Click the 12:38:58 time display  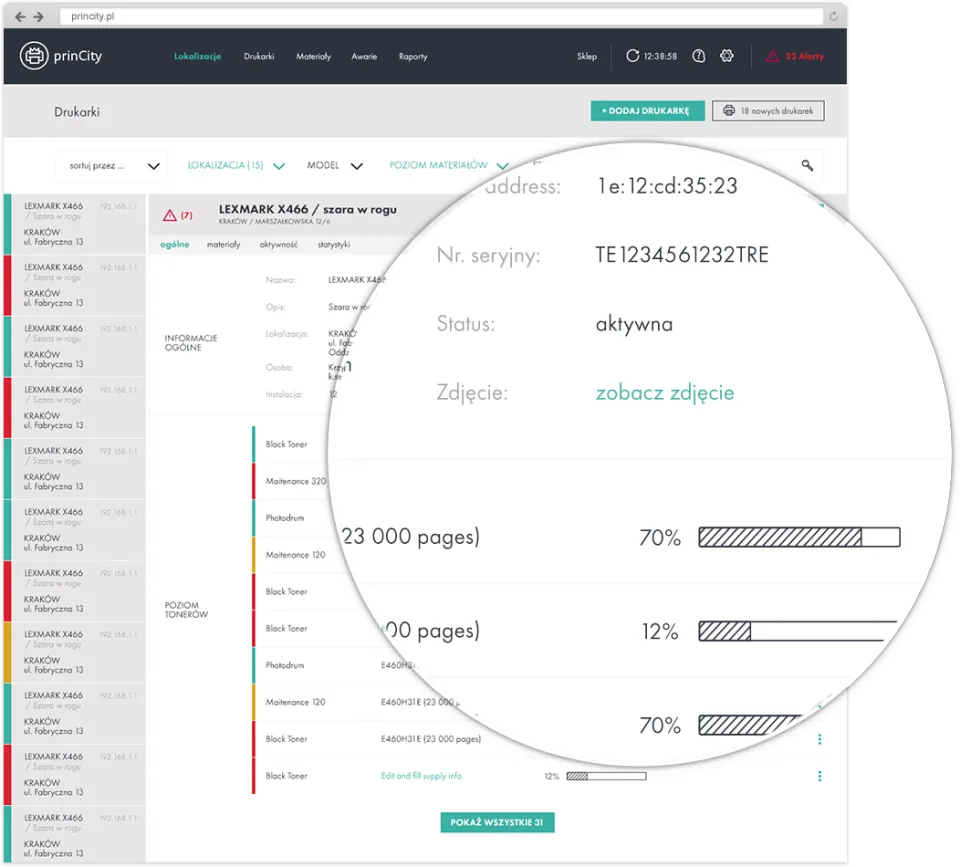pyautogui.click(x=660, y=56)
